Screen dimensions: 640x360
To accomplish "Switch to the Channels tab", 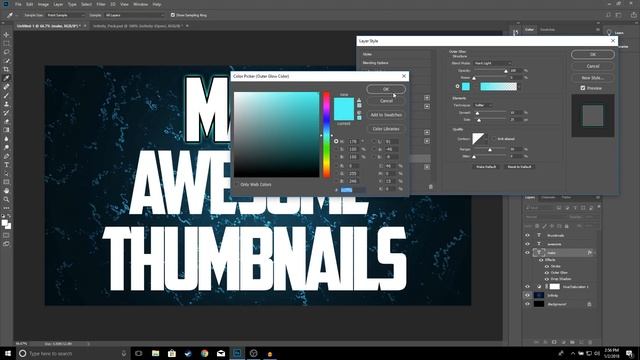I will click(548, 198).
